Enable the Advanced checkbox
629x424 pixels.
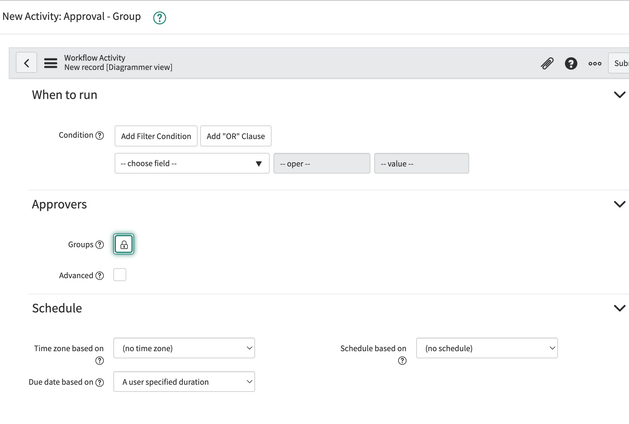(x=120, y=275)
